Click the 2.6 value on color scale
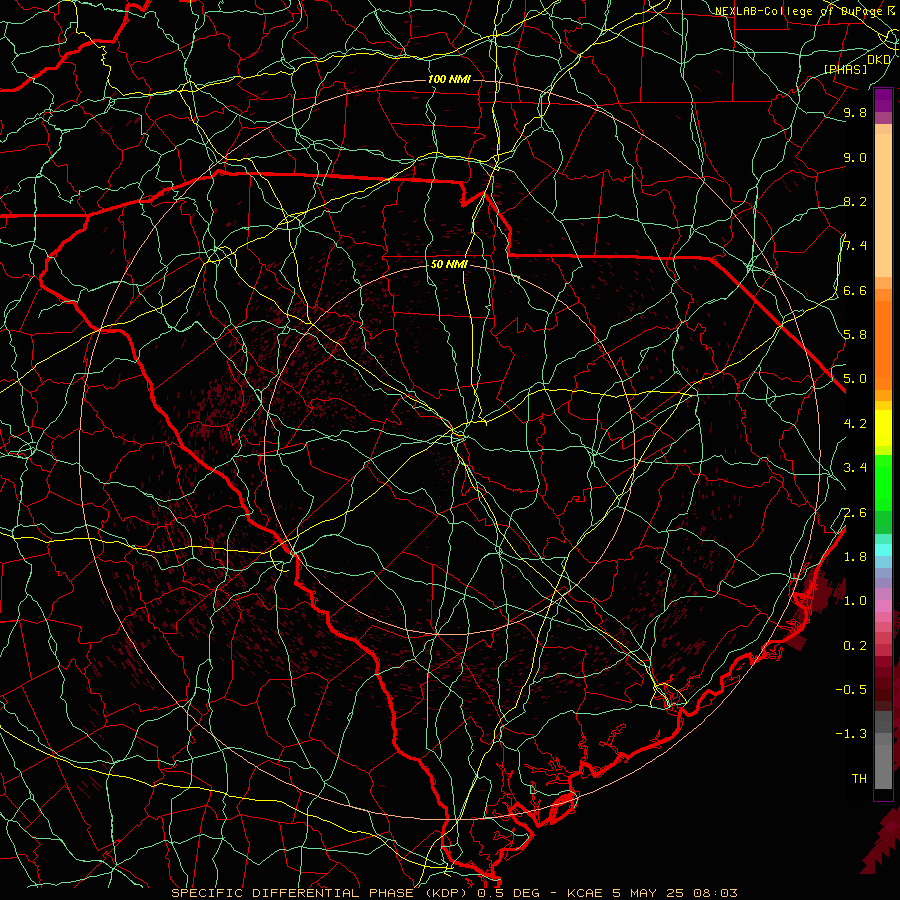The width and height of the screenshot is (900, 900). [x=855, y=513]
